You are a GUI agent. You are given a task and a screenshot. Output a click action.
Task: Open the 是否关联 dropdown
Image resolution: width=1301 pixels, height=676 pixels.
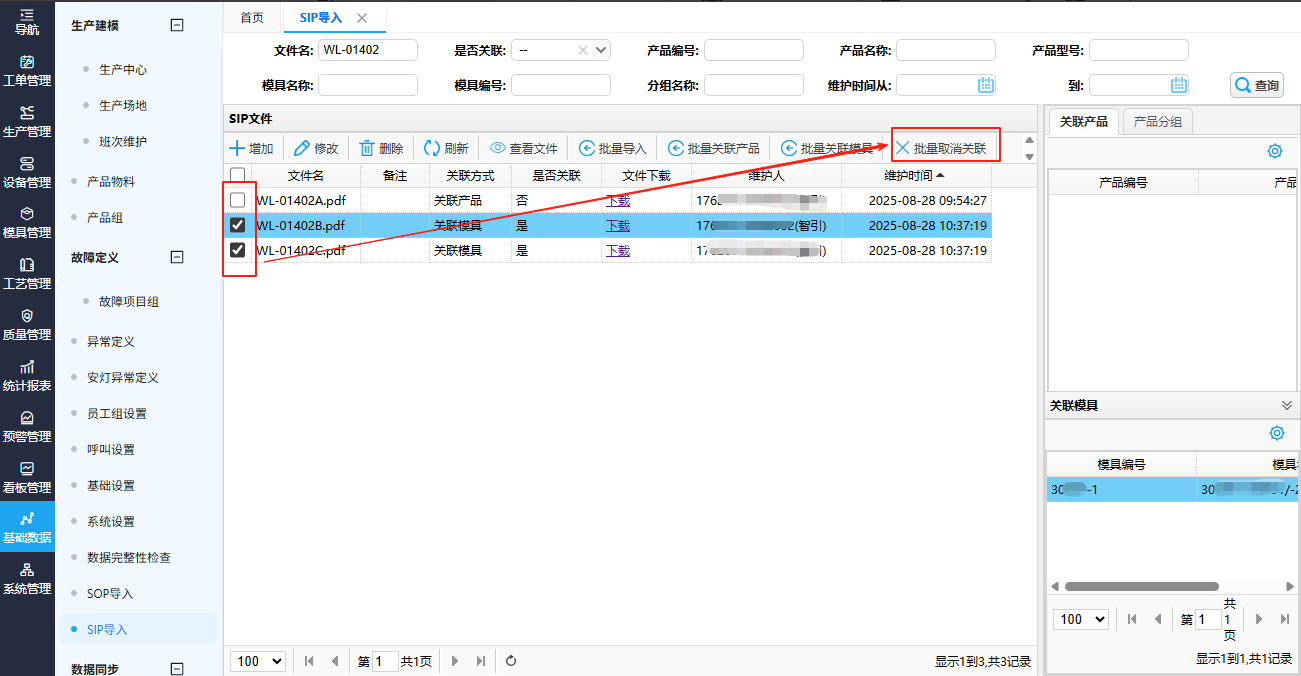click(x=601, y=50)
